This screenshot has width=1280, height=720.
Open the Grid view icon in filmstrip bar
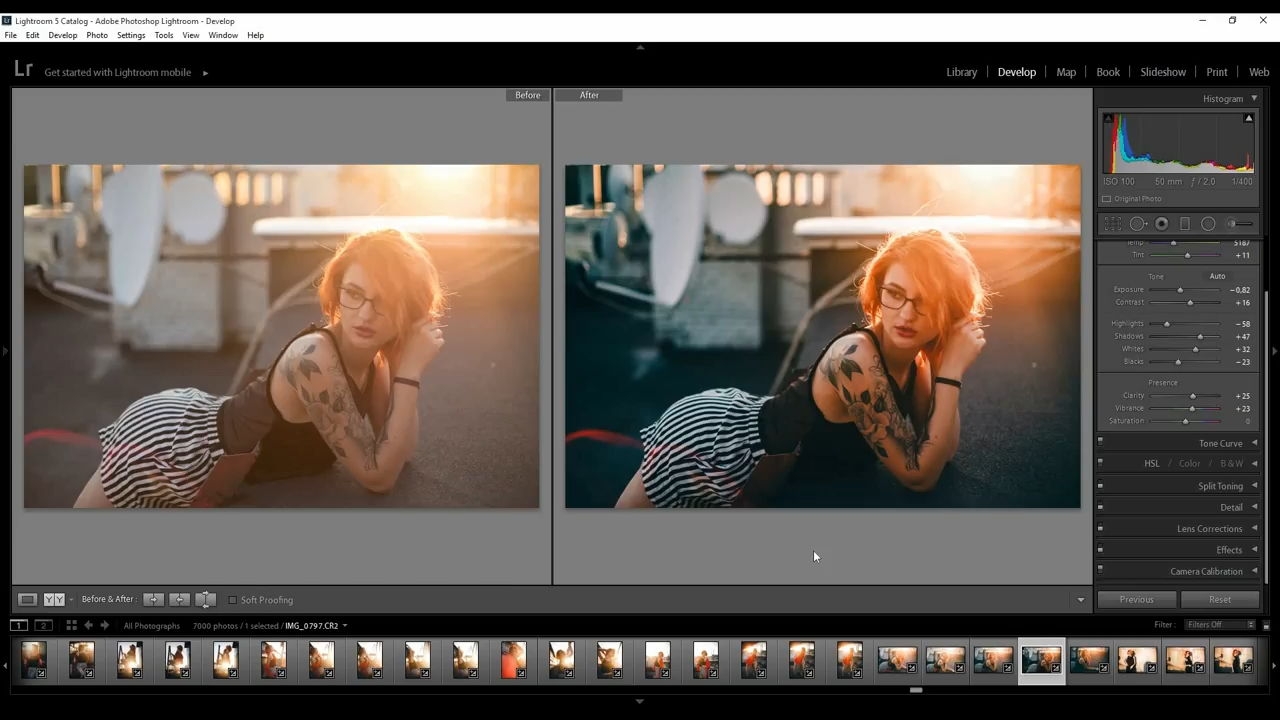click(x=71, y=626)
